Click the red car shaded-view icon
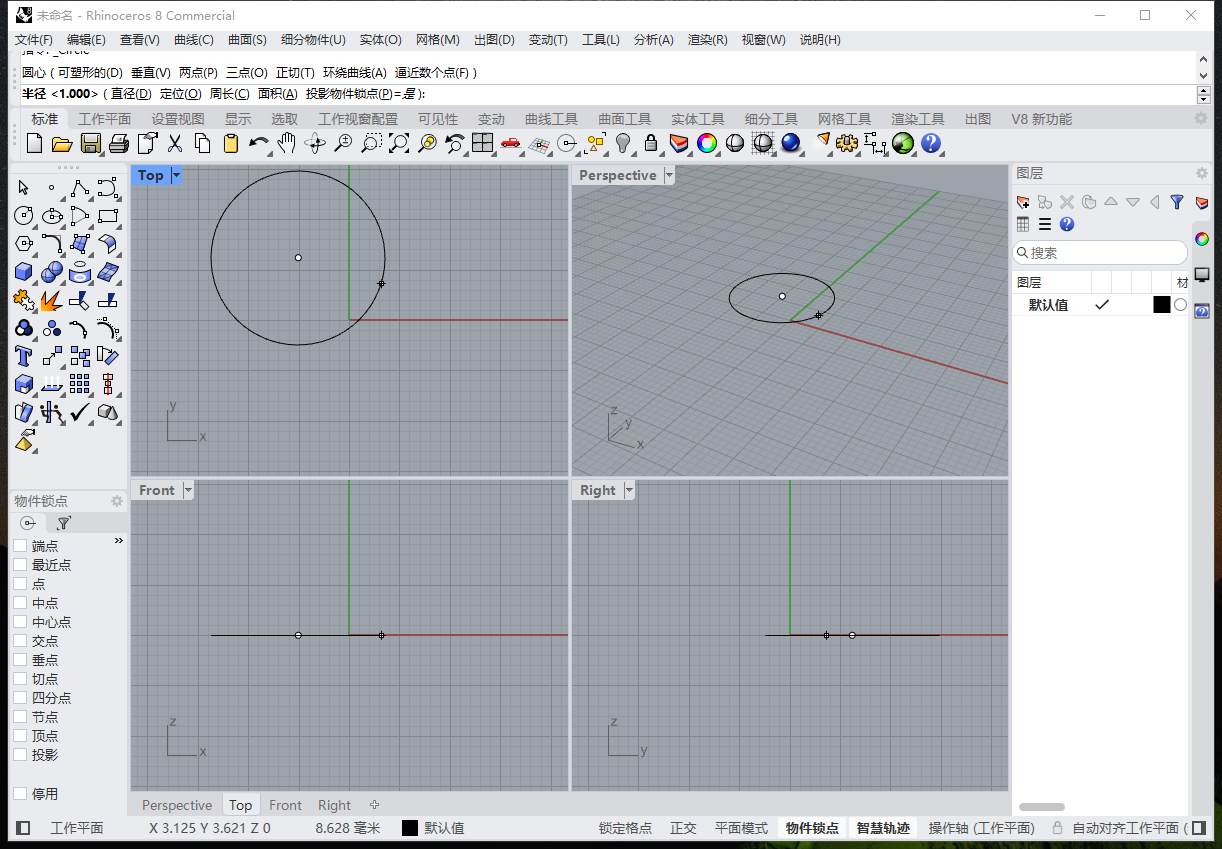The width and height of the screenshot is (1222, 849). coord(511,143)
